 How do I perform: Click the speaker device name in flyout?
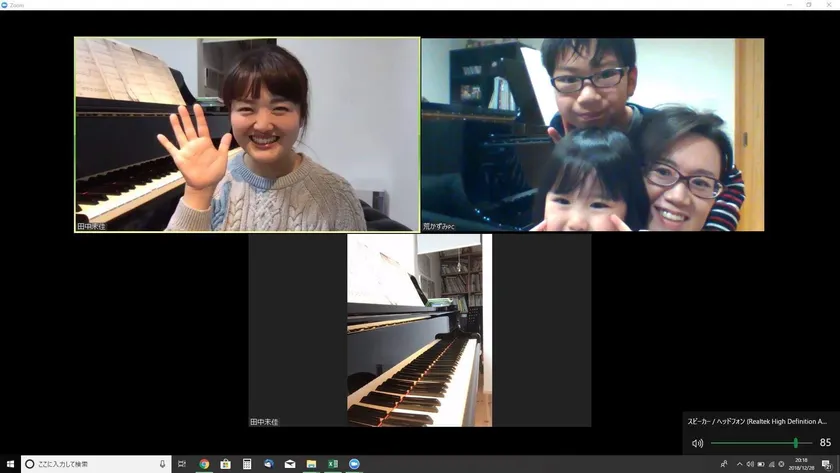point(757,422)
